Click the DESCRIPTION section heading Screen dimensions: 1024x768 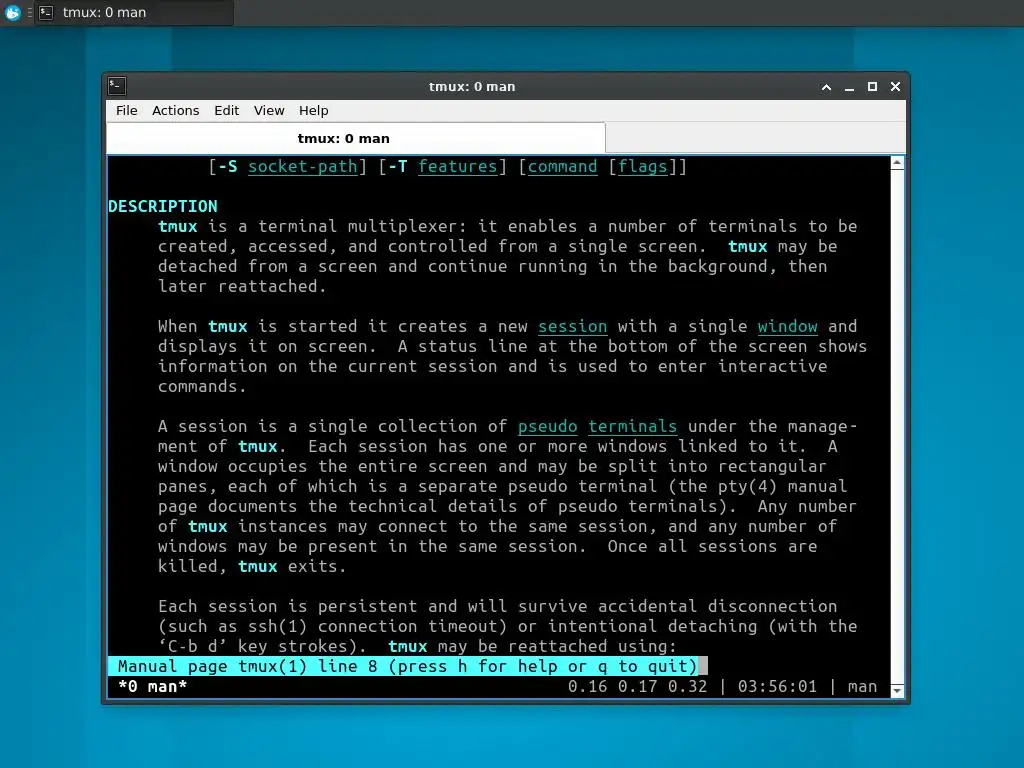click(x=163, y=206)
